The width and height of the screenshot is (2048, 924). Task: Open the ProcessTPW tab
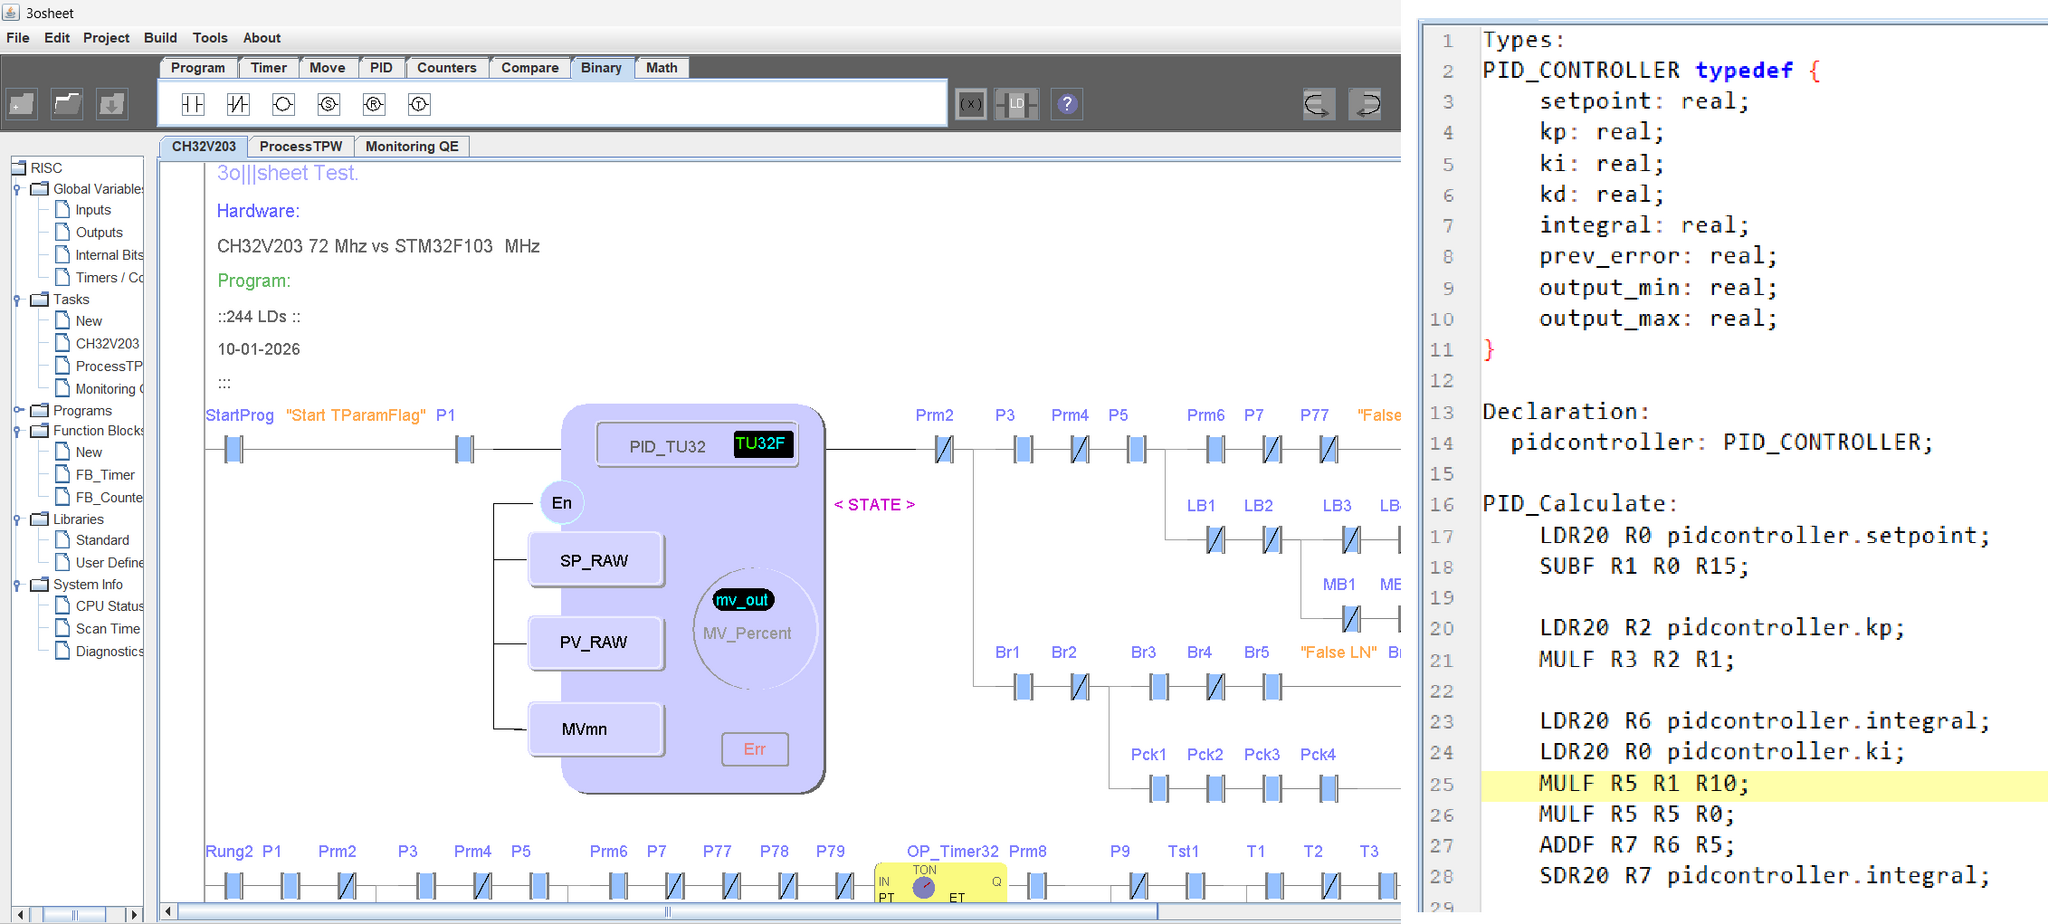tap(301, 146)
